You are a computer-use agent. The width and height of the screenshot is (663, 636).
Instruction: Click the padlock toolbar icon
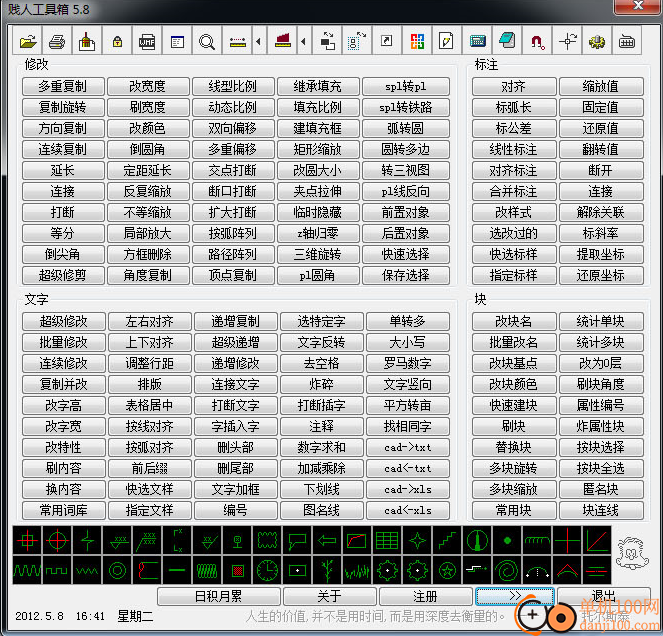117,41
